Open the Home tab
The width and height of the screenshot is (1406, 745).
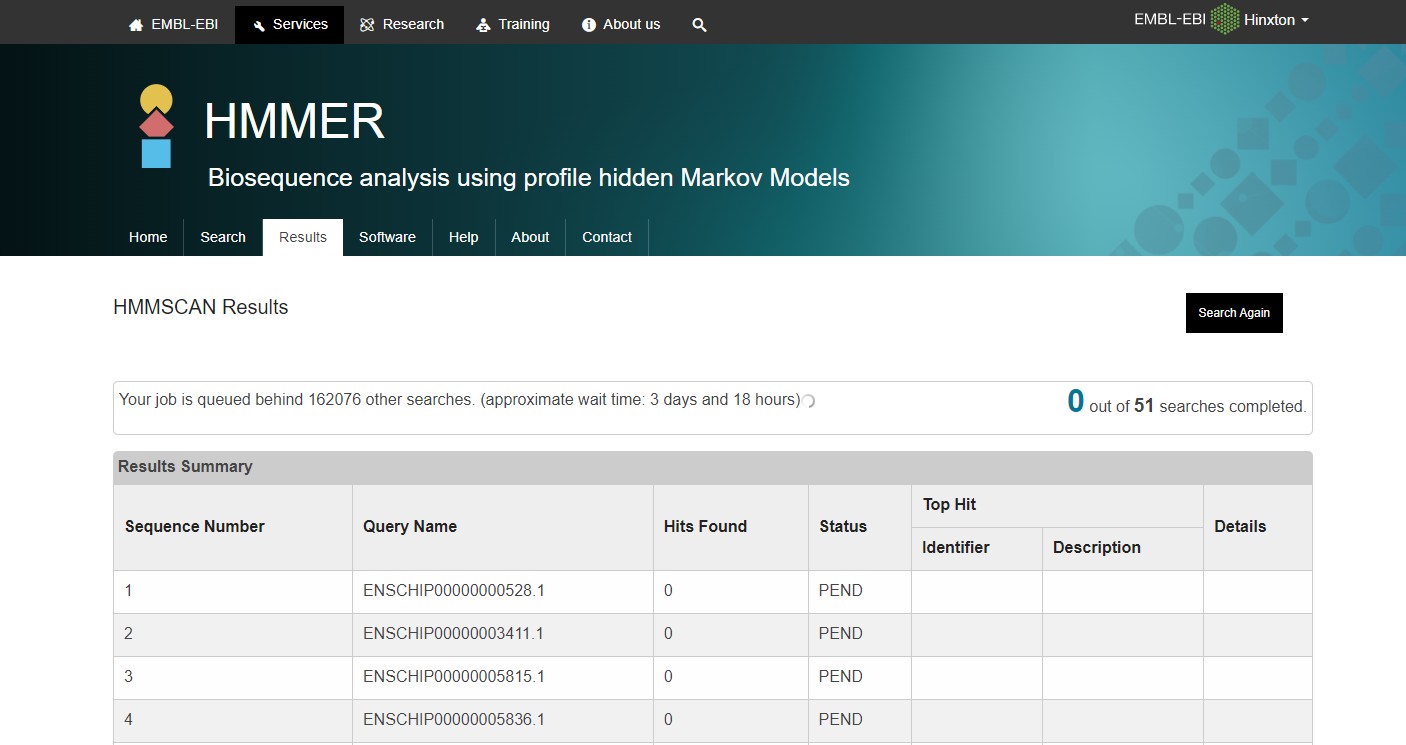coord(148,237)
